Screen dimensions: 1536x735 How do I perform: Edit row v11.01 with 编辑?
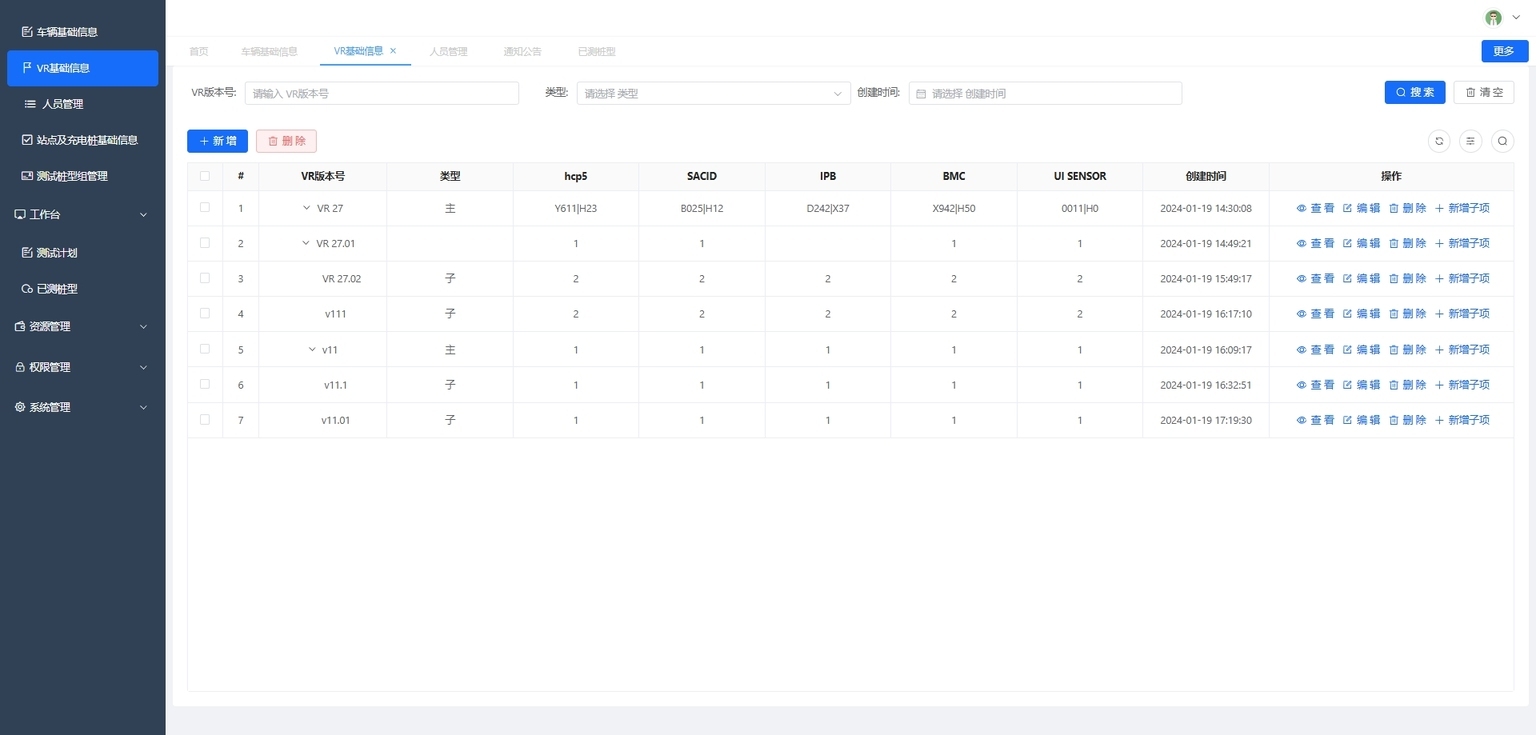(x=1361, y=420)
